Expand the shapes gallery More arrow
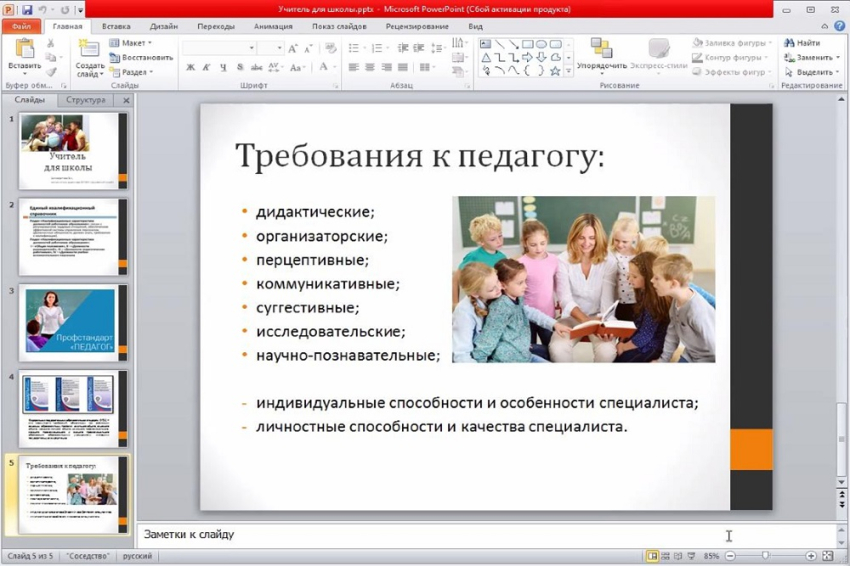850x566 pixels. pyautogui.click(x=568, y=71)
